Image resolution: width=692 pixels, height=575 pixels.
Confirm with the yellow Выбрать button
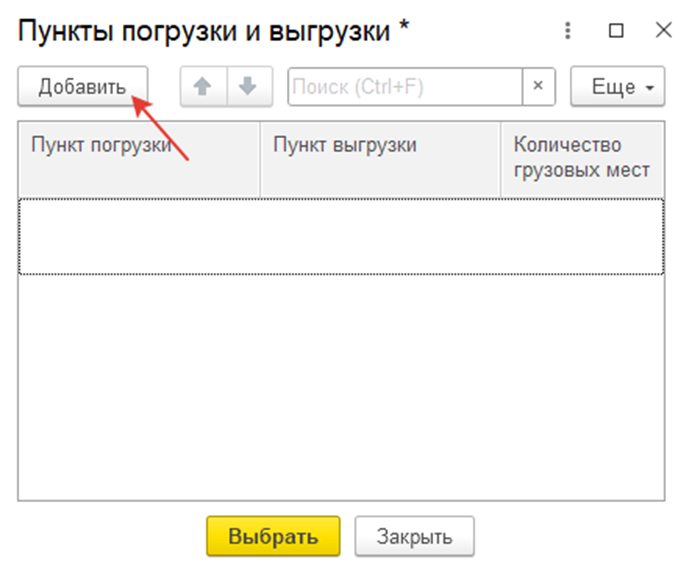(x=273, y=536)
